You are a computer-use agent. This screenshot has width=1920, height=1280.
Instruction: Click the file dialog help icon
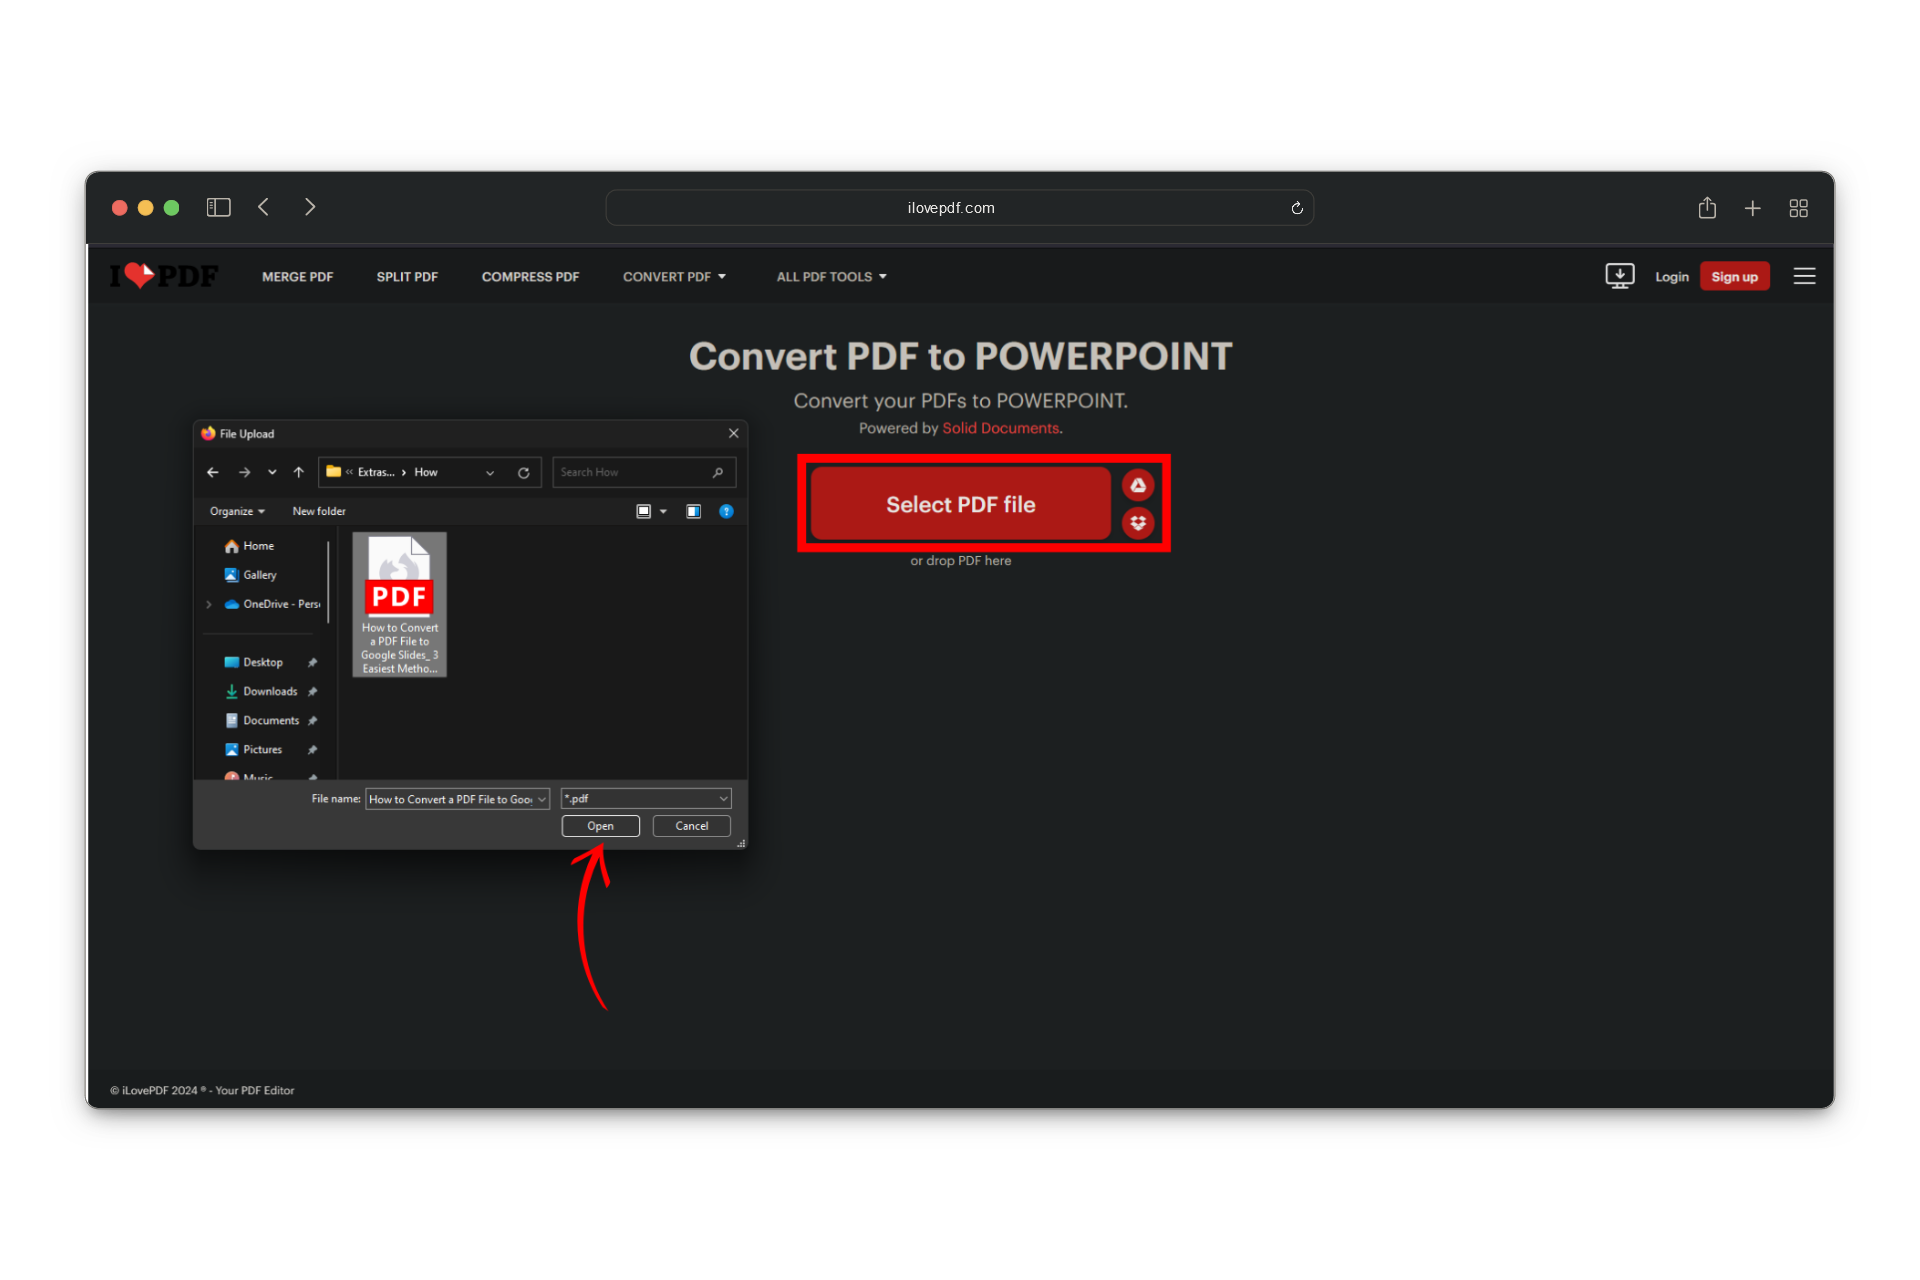[727, 511]
